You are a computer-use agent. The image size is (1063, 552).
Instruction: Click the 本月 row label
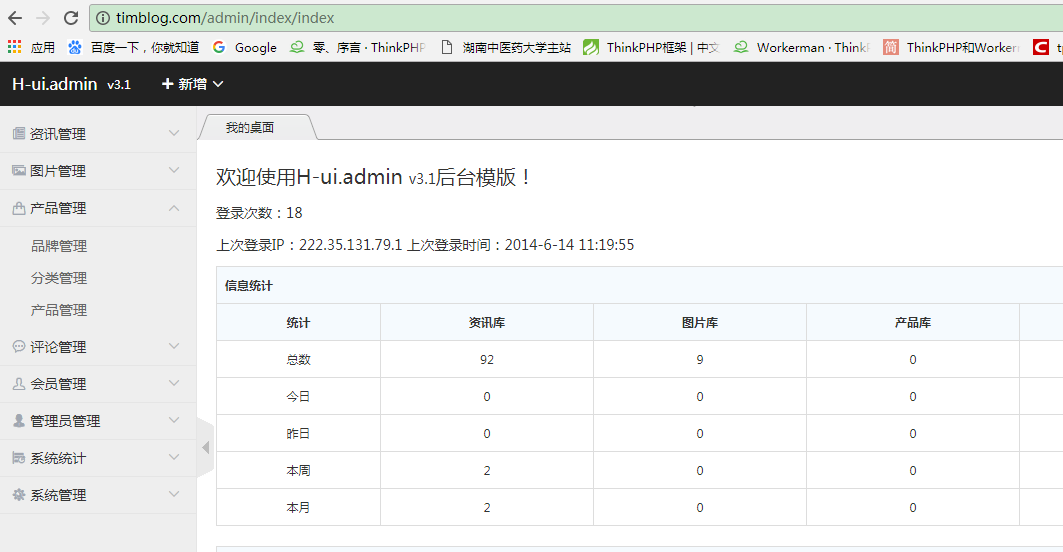tap(298, 507)
